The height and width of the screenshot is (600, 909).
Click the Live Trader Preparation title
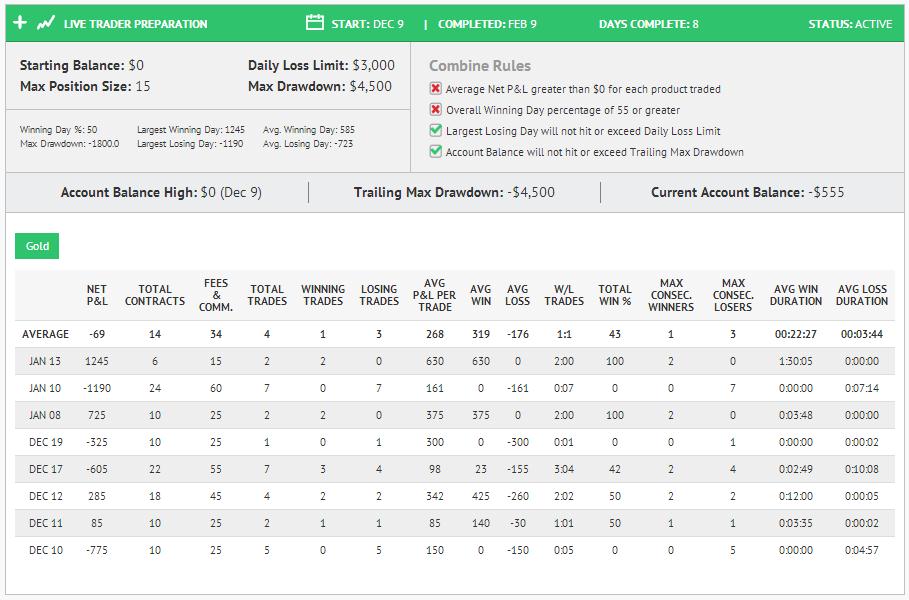point(135,24)
